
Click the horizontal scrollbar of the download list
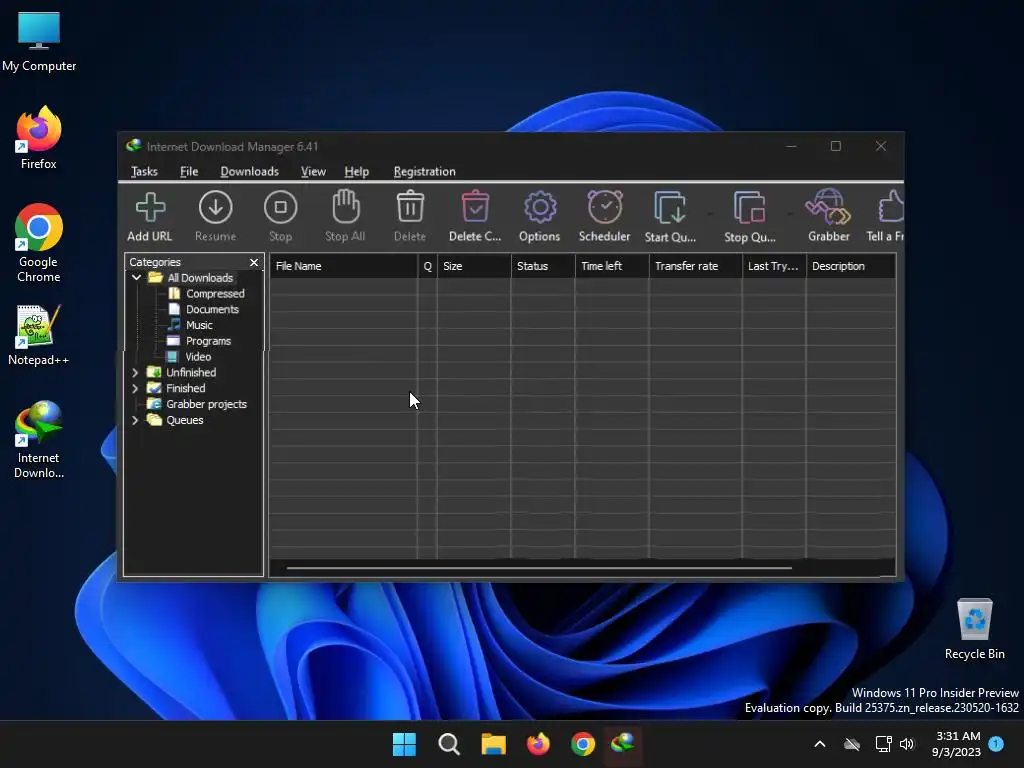coord(539,568)
